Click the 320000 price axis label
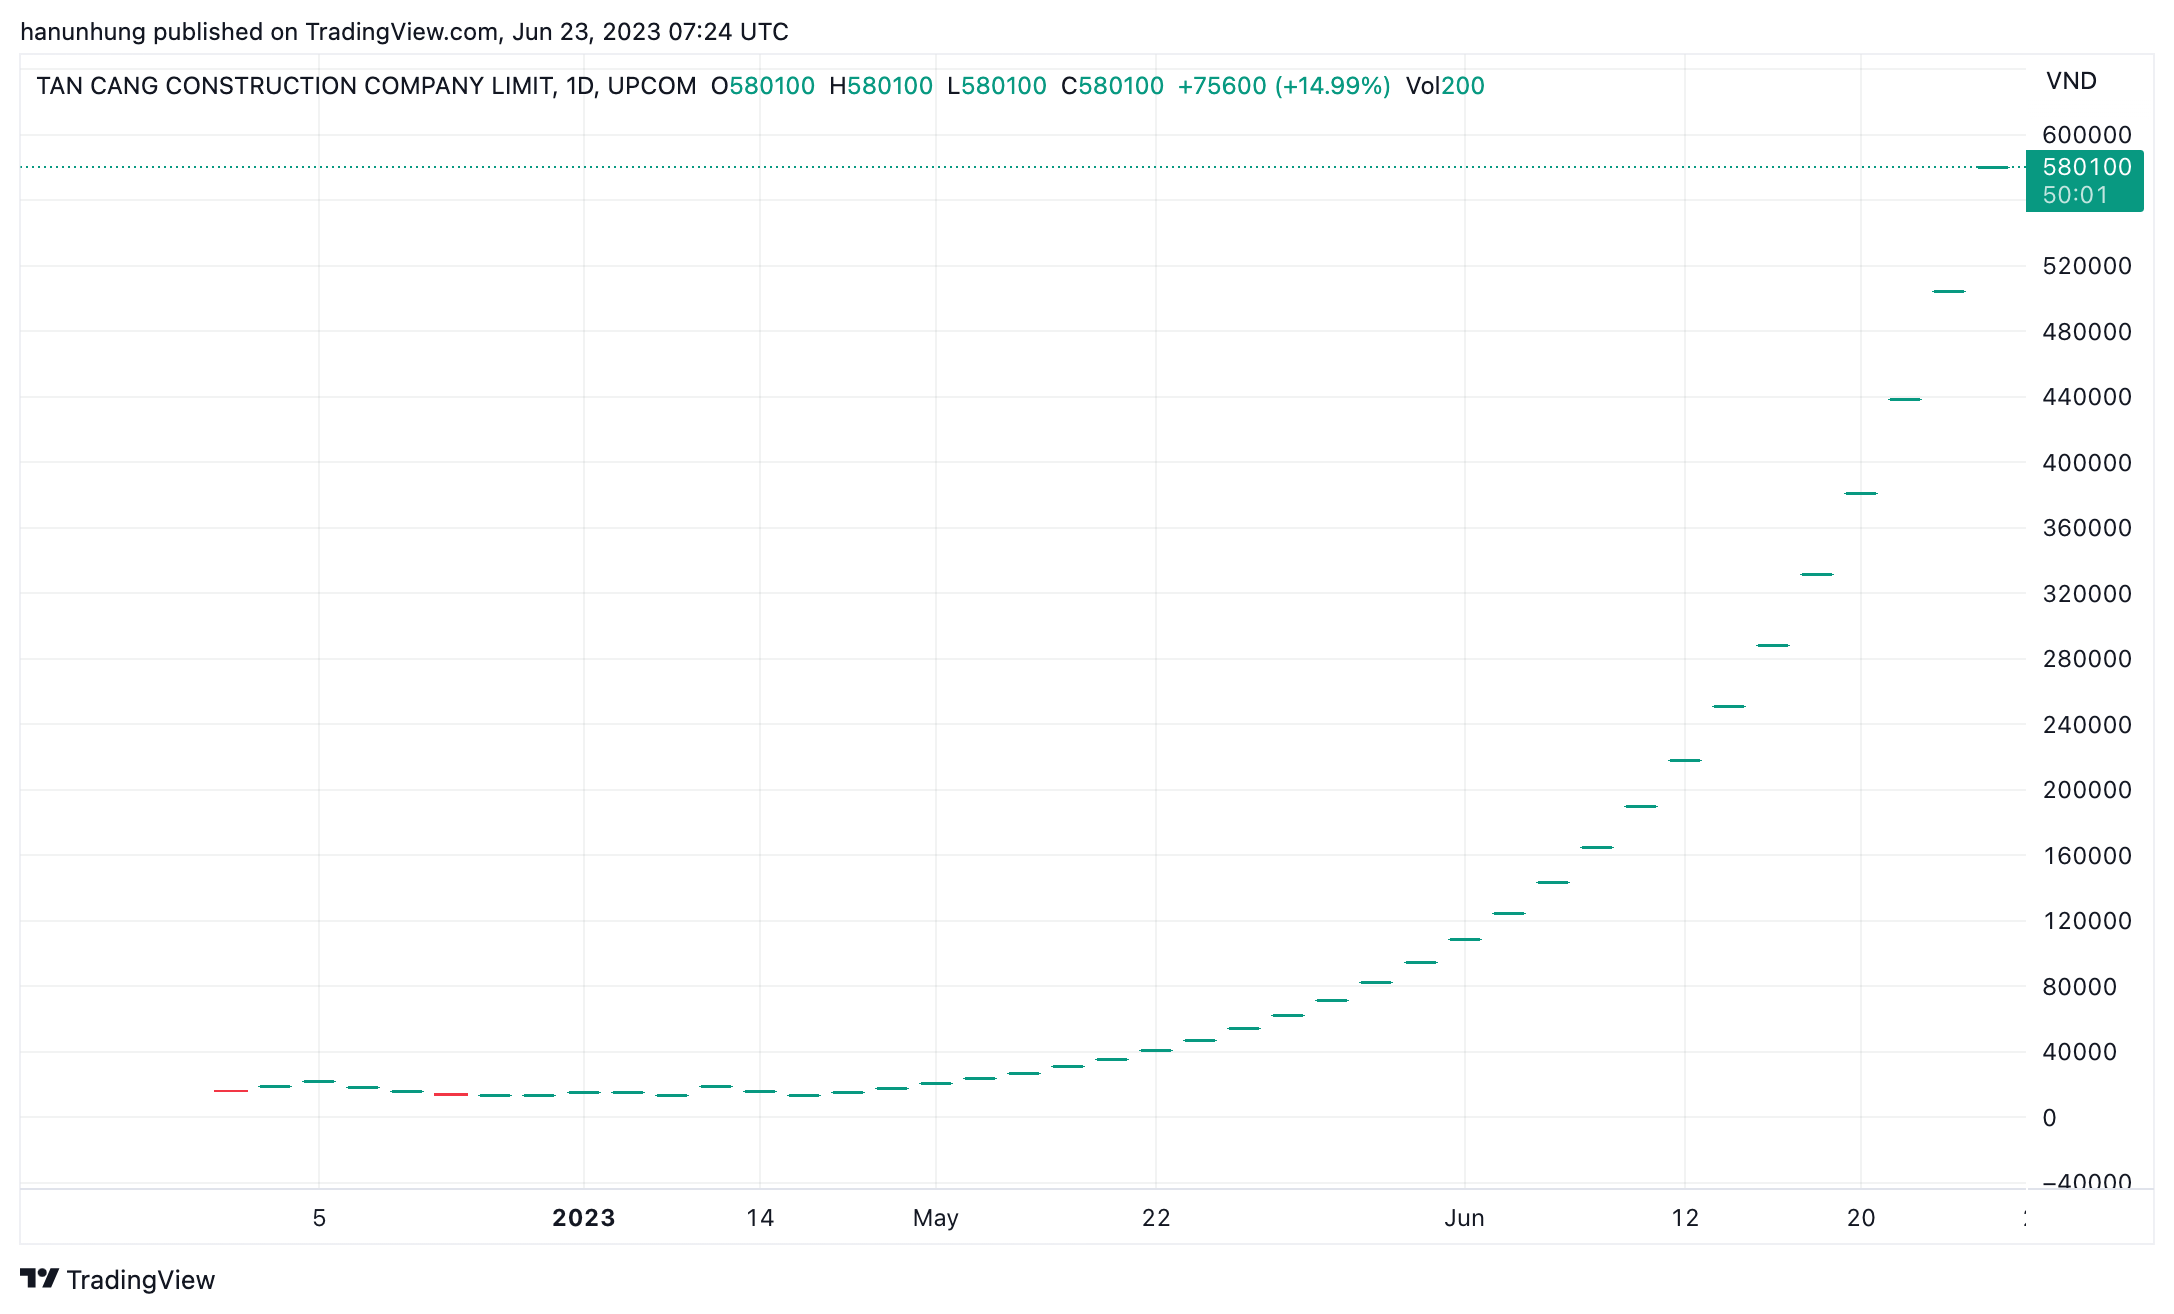Viewport: 2174px width, 1314px height. 2087,593
